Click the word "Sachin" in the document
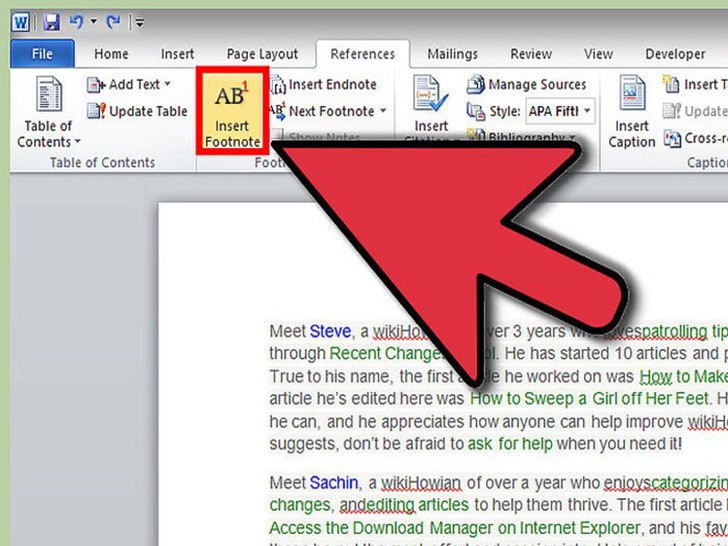Viewport: 728px width, 546px height. pyautogui.click(x=334, y=483)
